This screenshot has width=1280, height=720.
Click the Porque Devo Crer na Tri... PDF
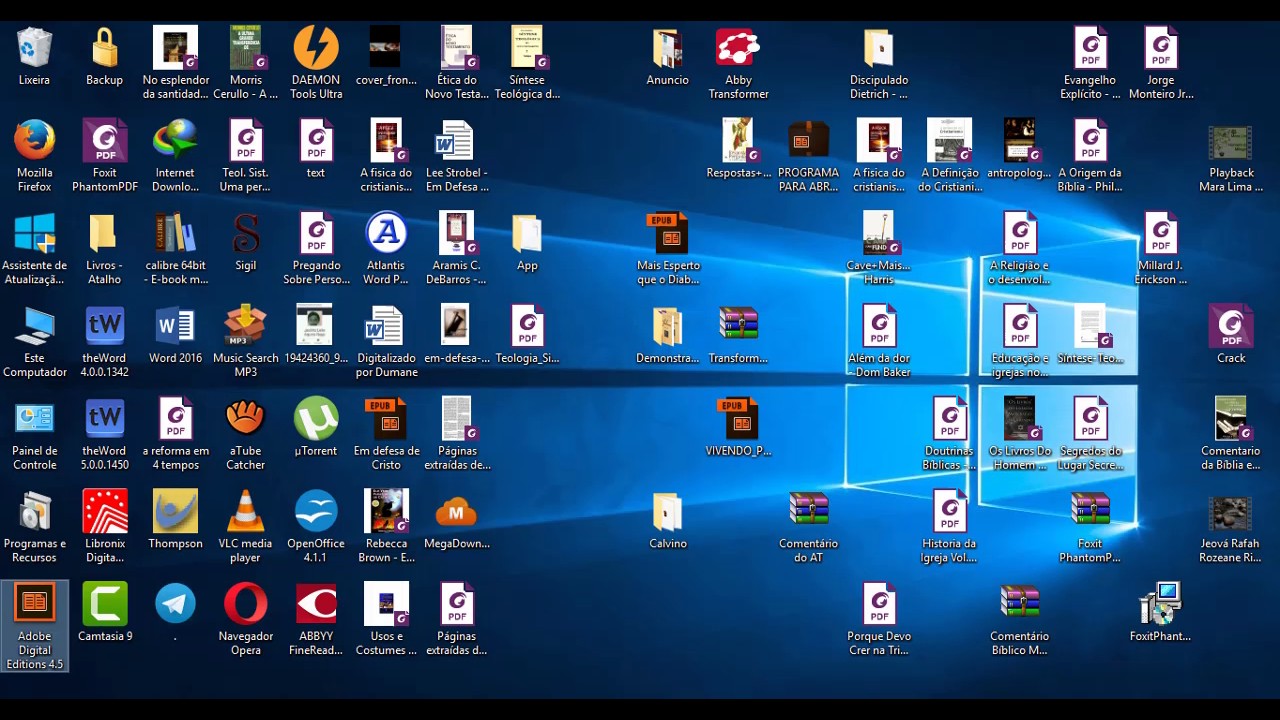click(878, 604)
